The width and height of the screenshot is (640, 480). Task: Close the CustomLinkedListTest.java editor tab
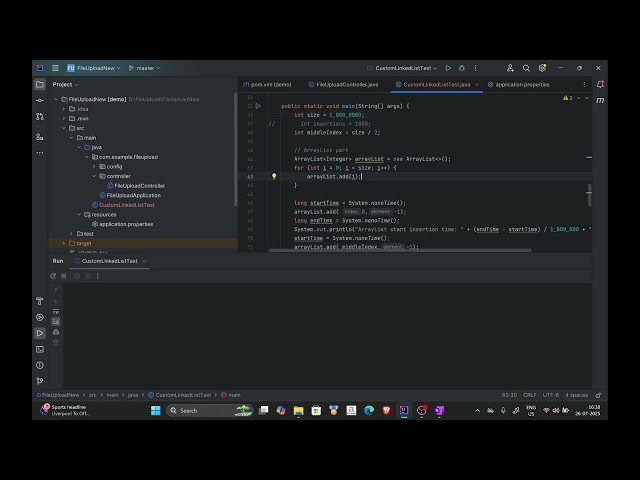click(476, 84)
